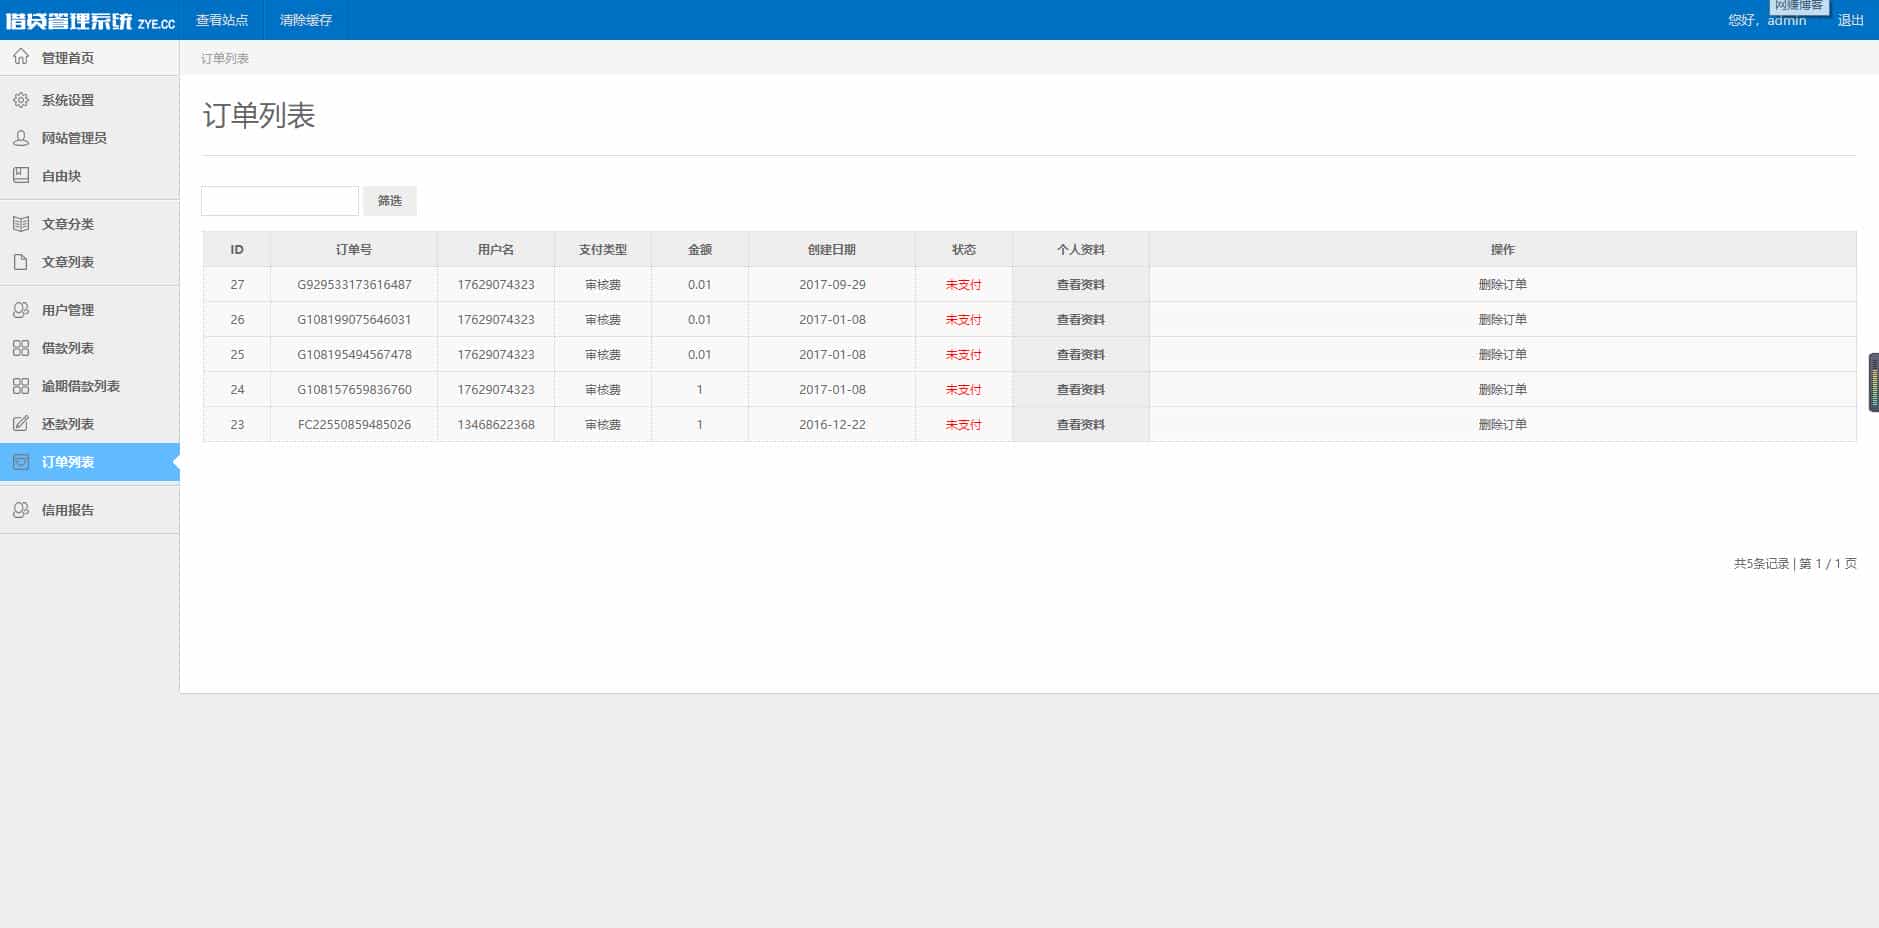Image resolution: width=1879 pixels, height=928 pixels.
Task: Click the person icon for 网站管理员
Action: [21, 138]
